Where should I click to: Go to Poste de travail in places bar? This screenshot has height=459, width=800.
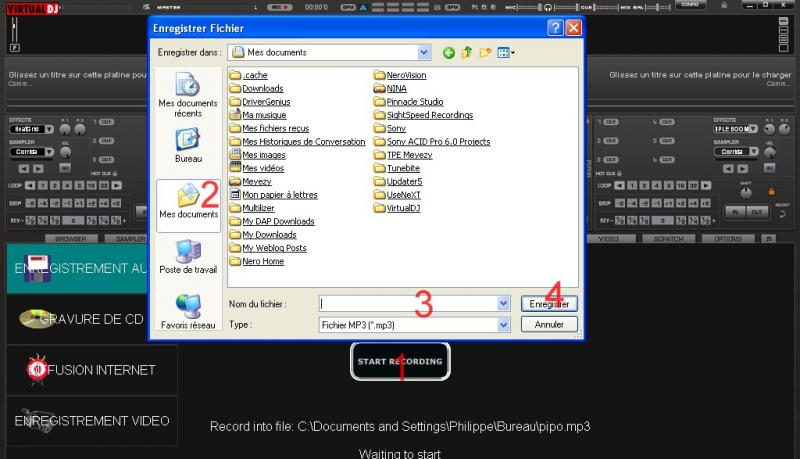[x=188, y=257]
